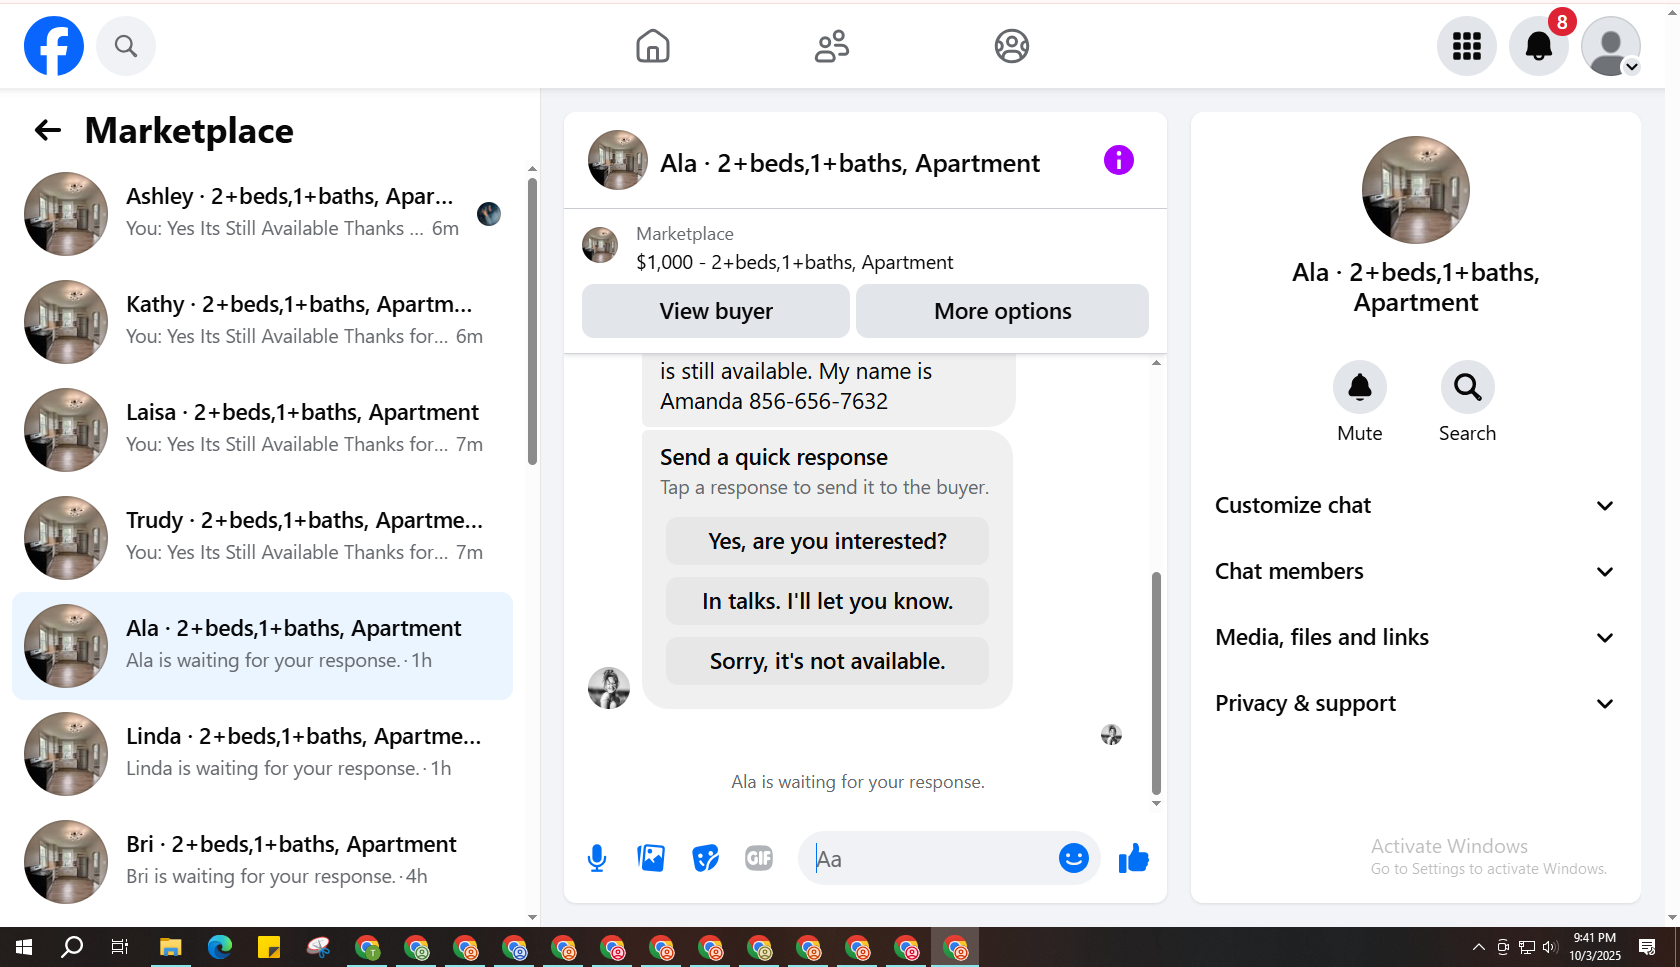
Task: Select the Ala conversation in list
Action: (262, 646)
